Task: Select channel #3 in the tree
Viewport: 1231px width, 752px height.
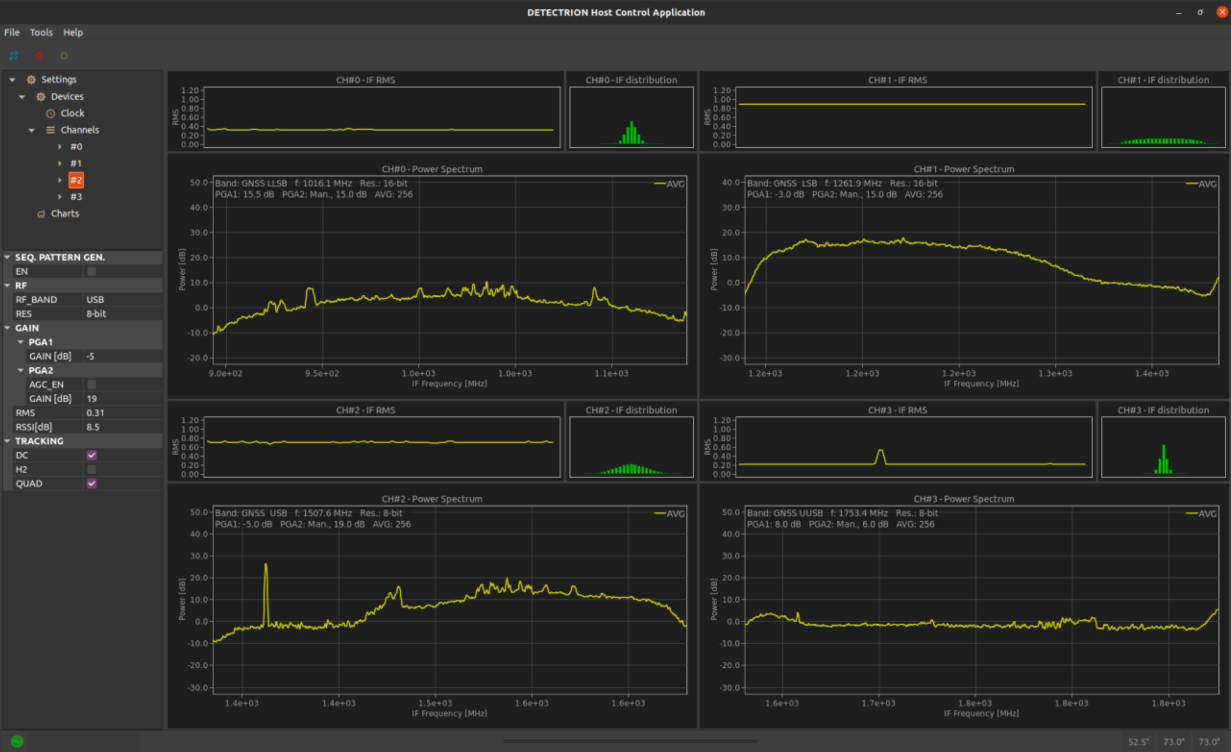Action: 76,197
